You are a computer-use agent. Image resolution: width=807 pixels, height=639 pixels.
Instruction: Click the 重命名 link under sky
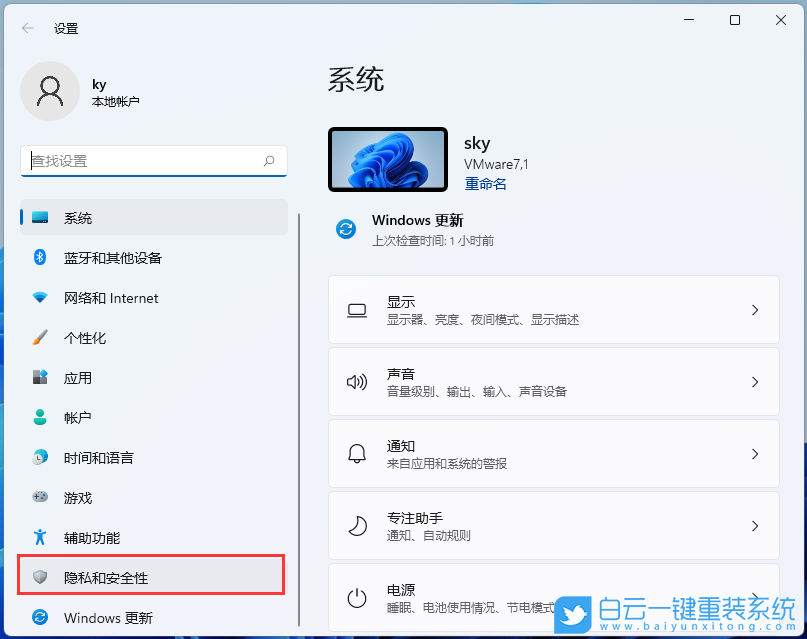pyautogui.click(x=484, y=184)
